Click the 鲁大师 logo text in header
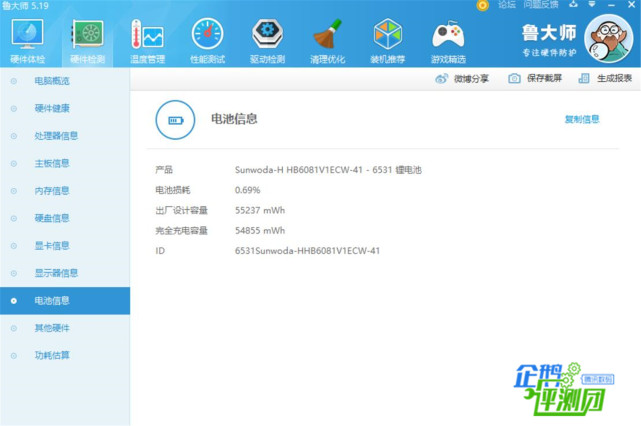The width and height of the screenshot is (641, 426). point(549,34)
